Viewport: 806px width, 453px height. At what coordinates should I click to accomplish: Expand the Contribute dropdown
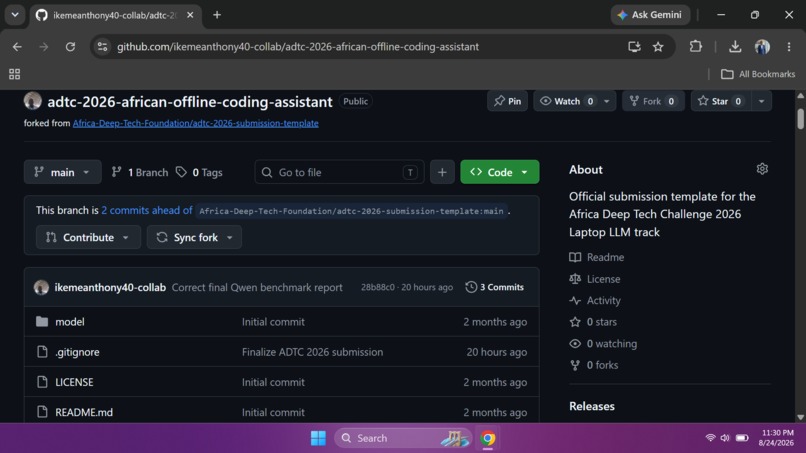pyautogui.click(x=88, y=237)
